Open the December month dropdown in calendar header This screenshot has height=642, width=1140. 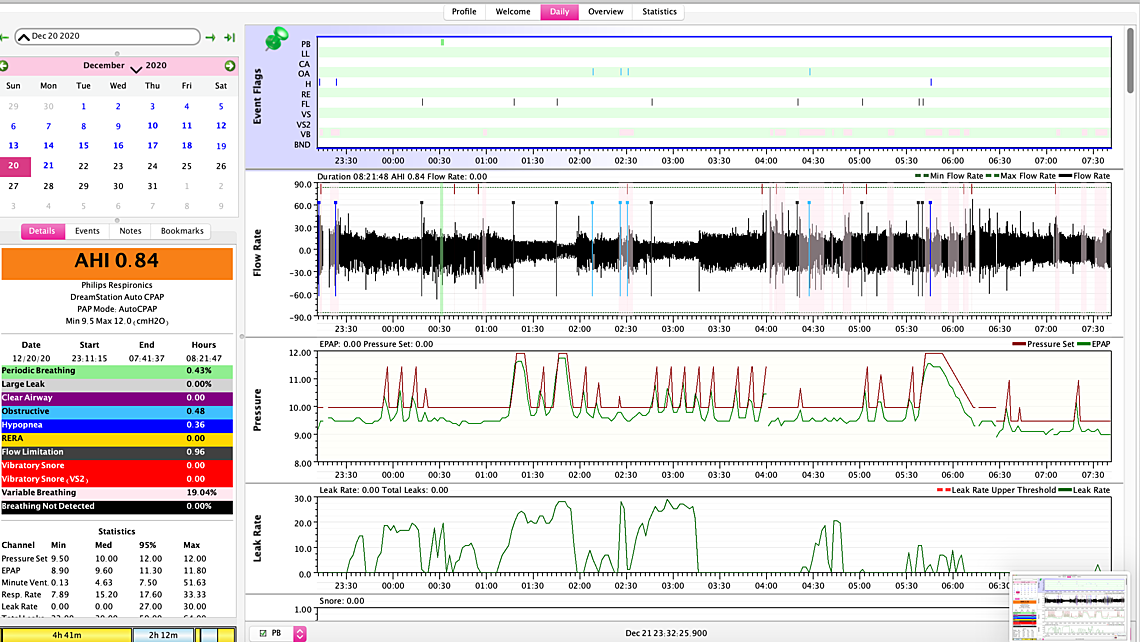136,68
